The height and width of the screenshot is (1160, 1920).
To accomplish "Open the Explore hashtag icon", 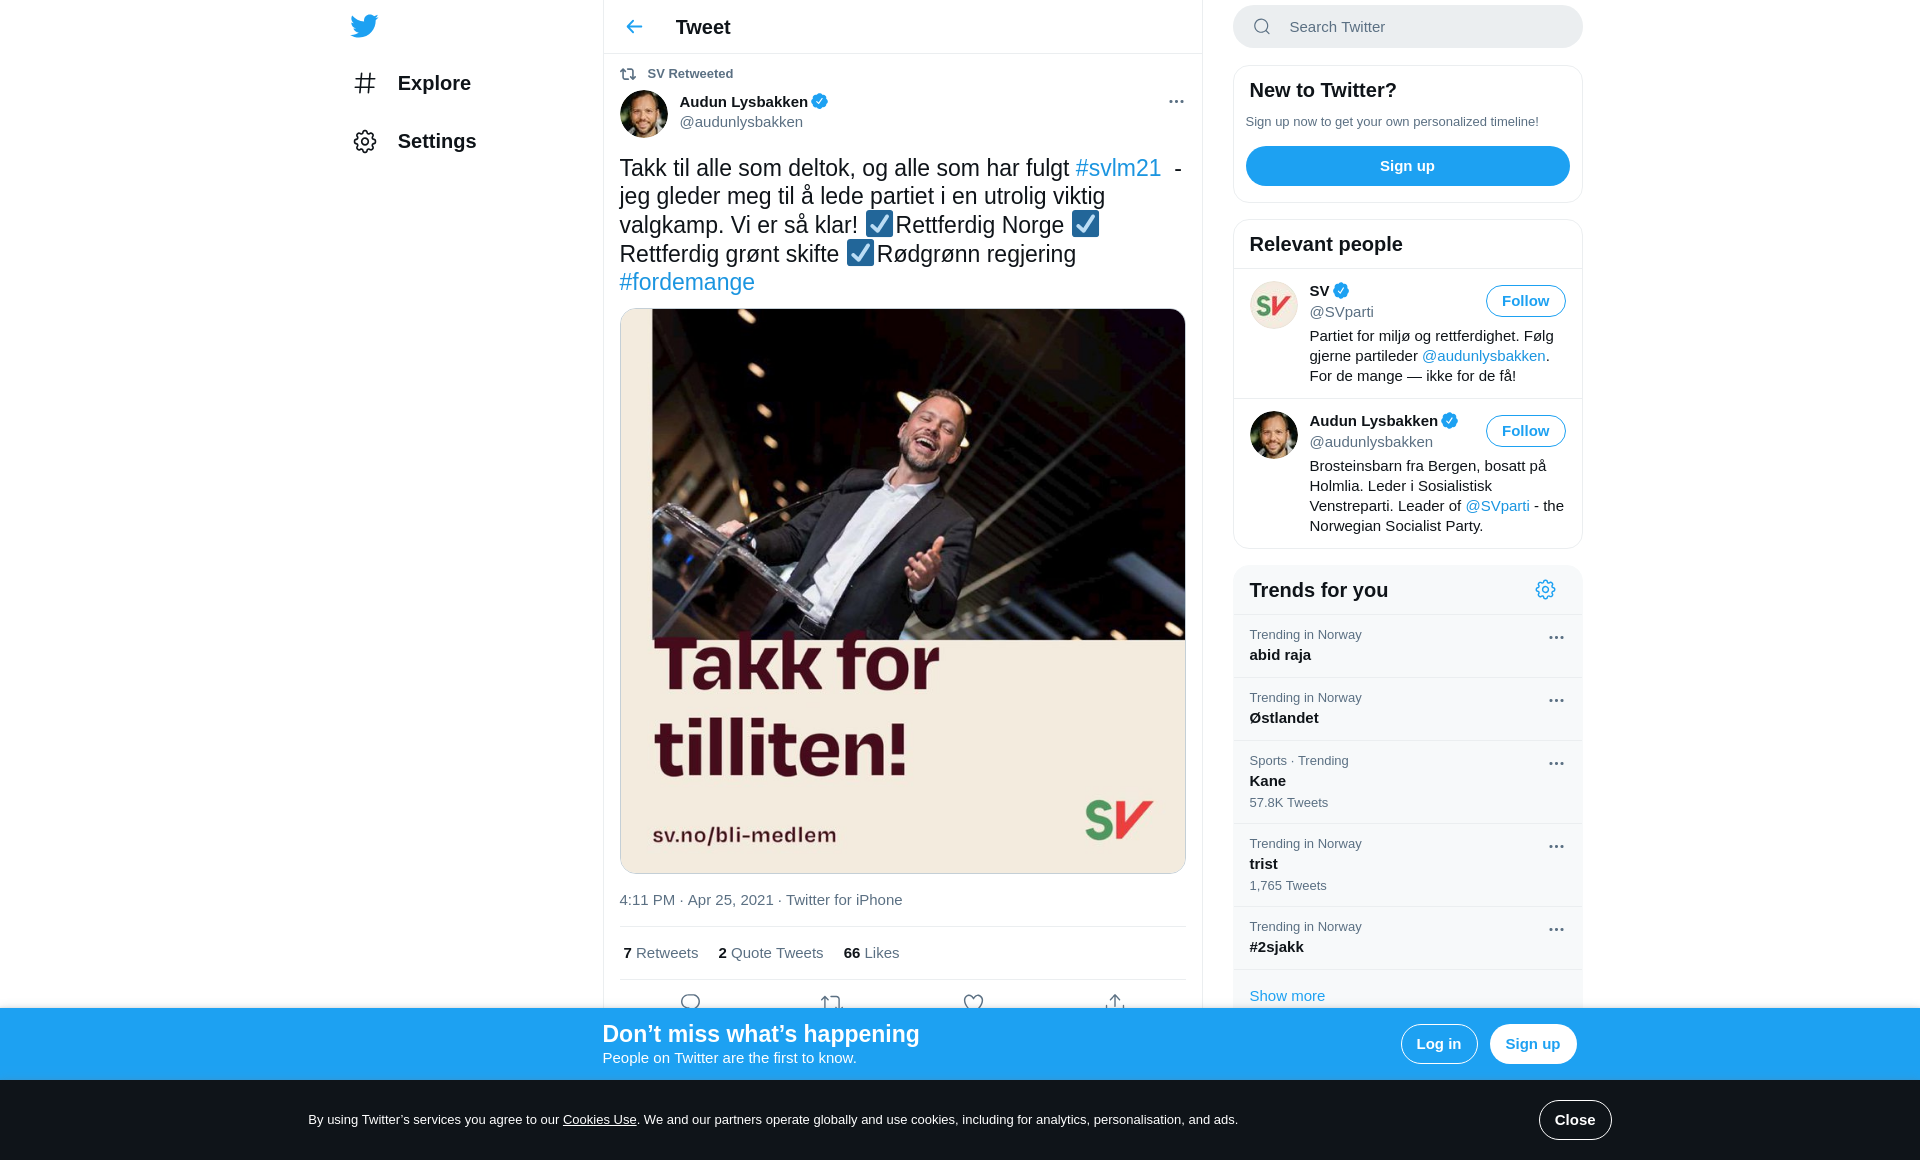I will 365,83.
